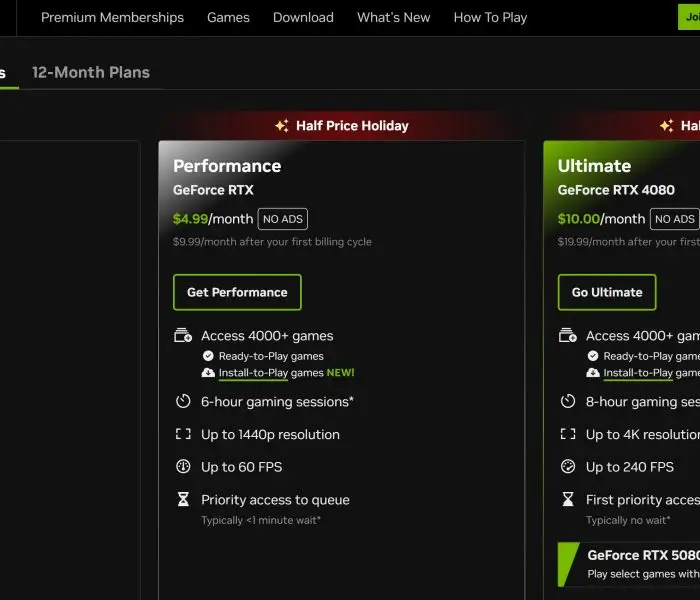Click the NO ADS badge on Ultimate plan
The height and width of the screenshot is (600, 700).
coord(675,219)
